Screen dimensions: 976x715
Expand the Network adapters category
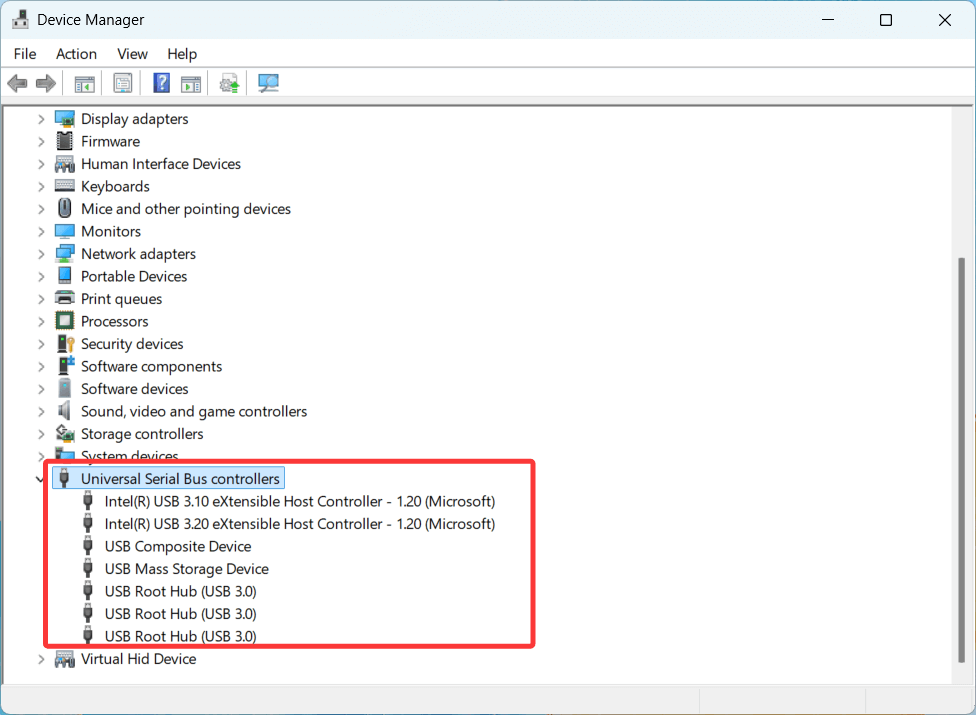pyautogui.click(x=40, y=253)
